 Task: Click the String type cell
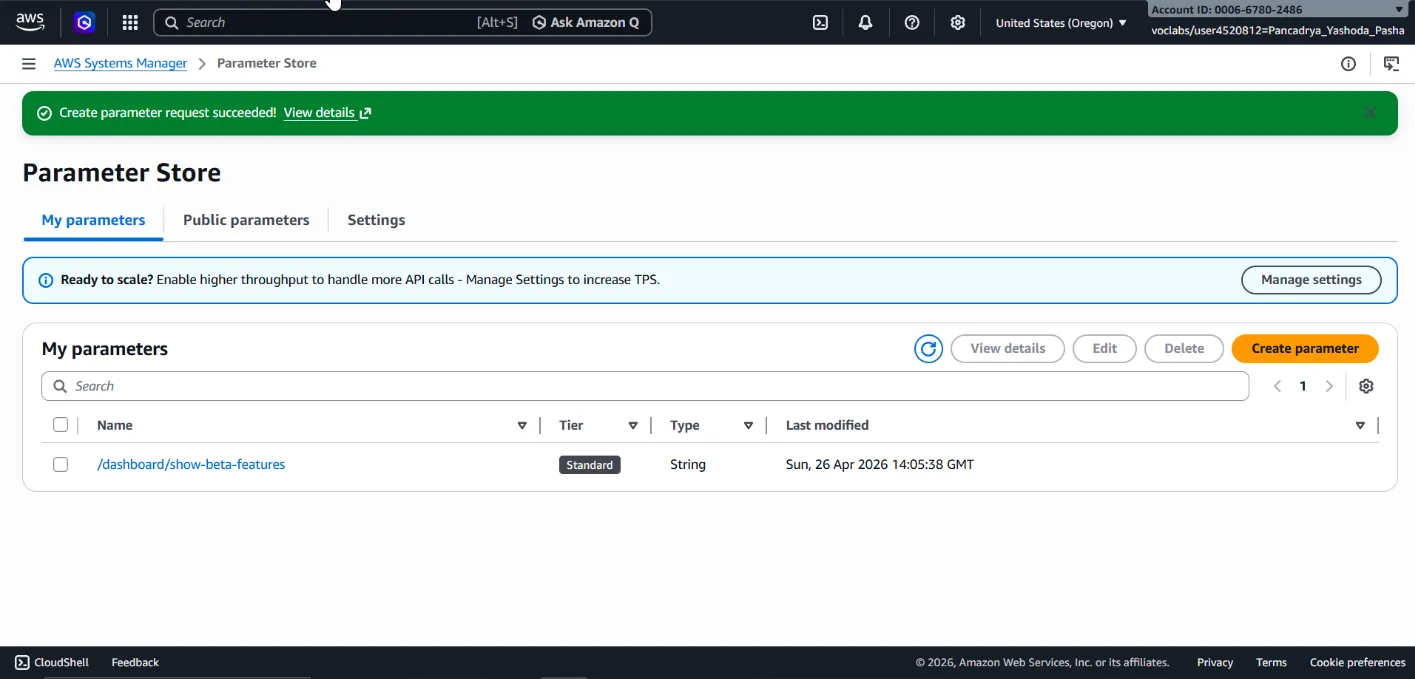(x=688, y=465)
